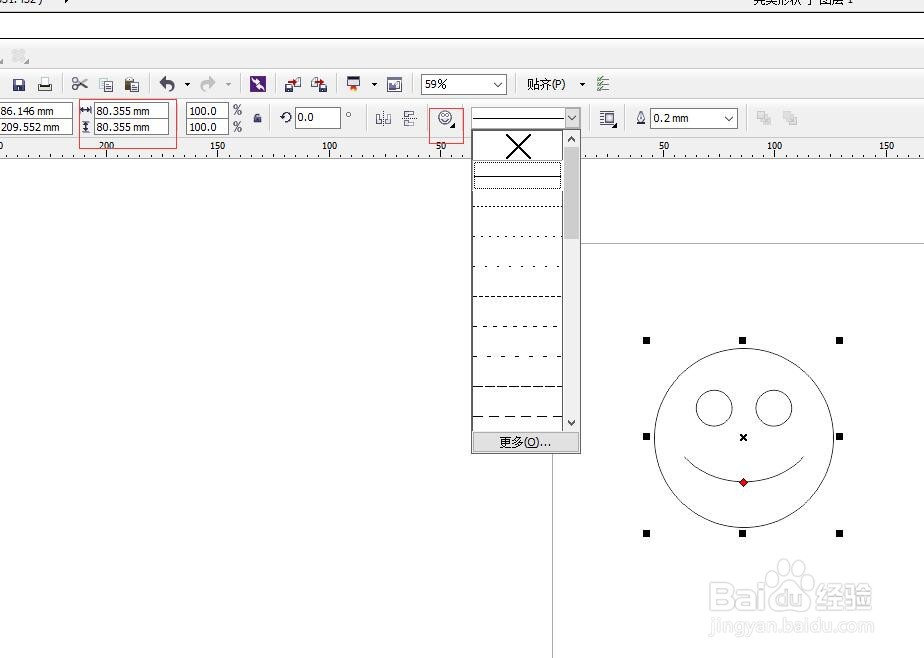Screen dimensions: 924x658
Task: Undo the last action
Action: click(167, 84)
